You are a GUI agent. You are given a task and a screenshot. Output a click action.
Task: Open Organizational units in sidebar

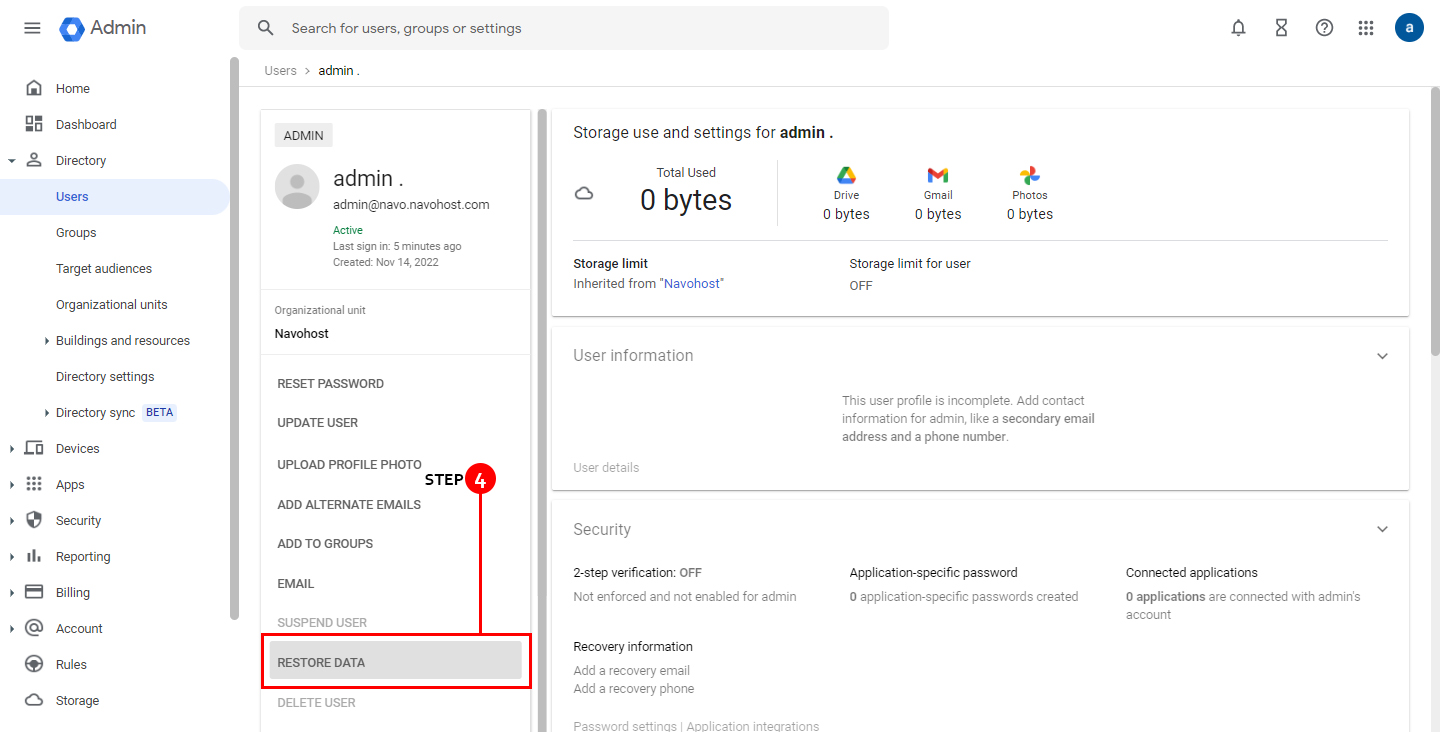pyautogui.click(x=111, y=305)
